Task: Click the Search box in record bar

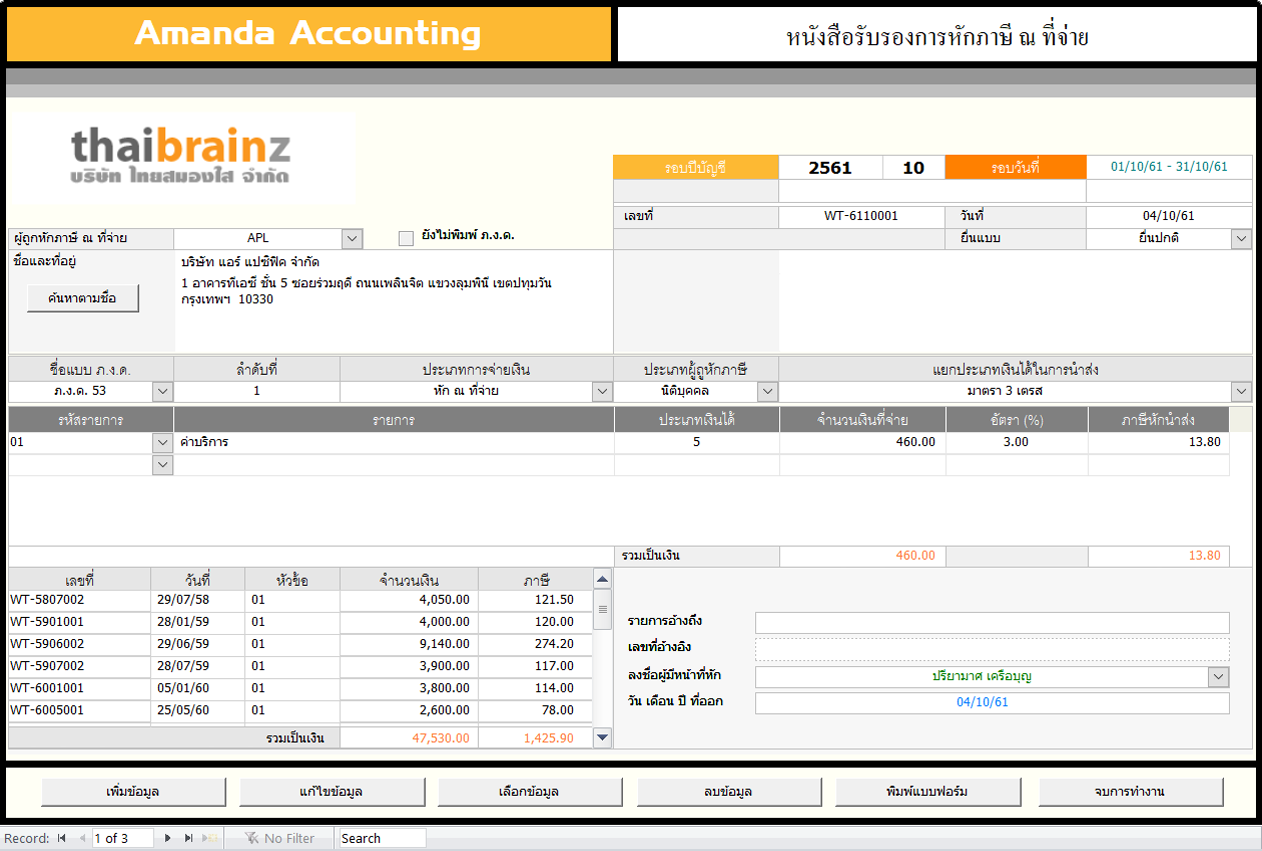Action: 381,838
